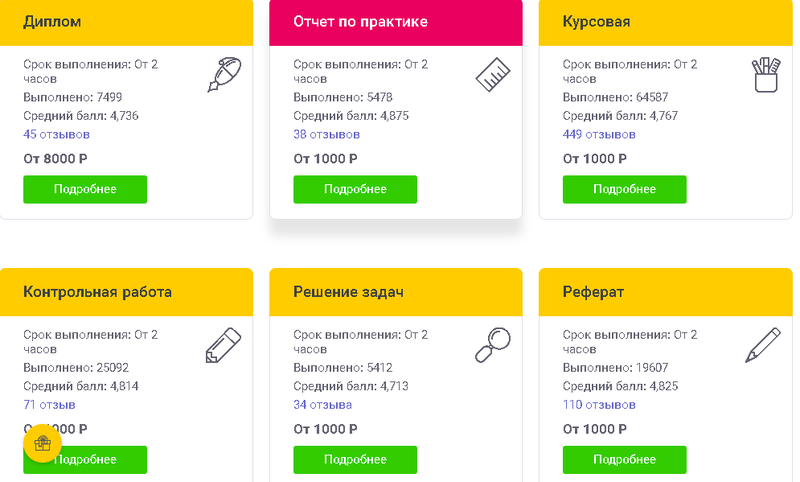Click the ruler icon in Отчет по практике
The image size is (800, 482).
(x=494, y=75)
